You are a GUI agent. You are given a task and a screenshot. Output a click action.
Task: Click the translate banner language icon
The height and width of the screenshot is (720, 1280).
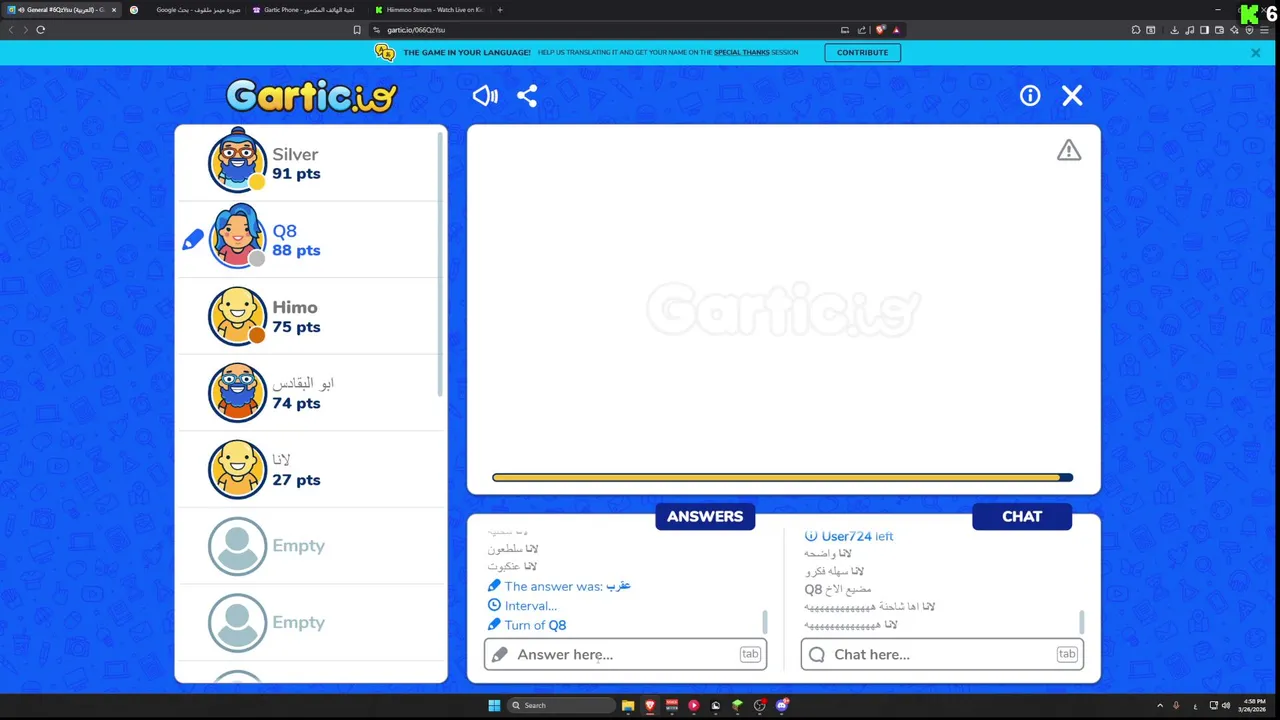click(385, 52)
